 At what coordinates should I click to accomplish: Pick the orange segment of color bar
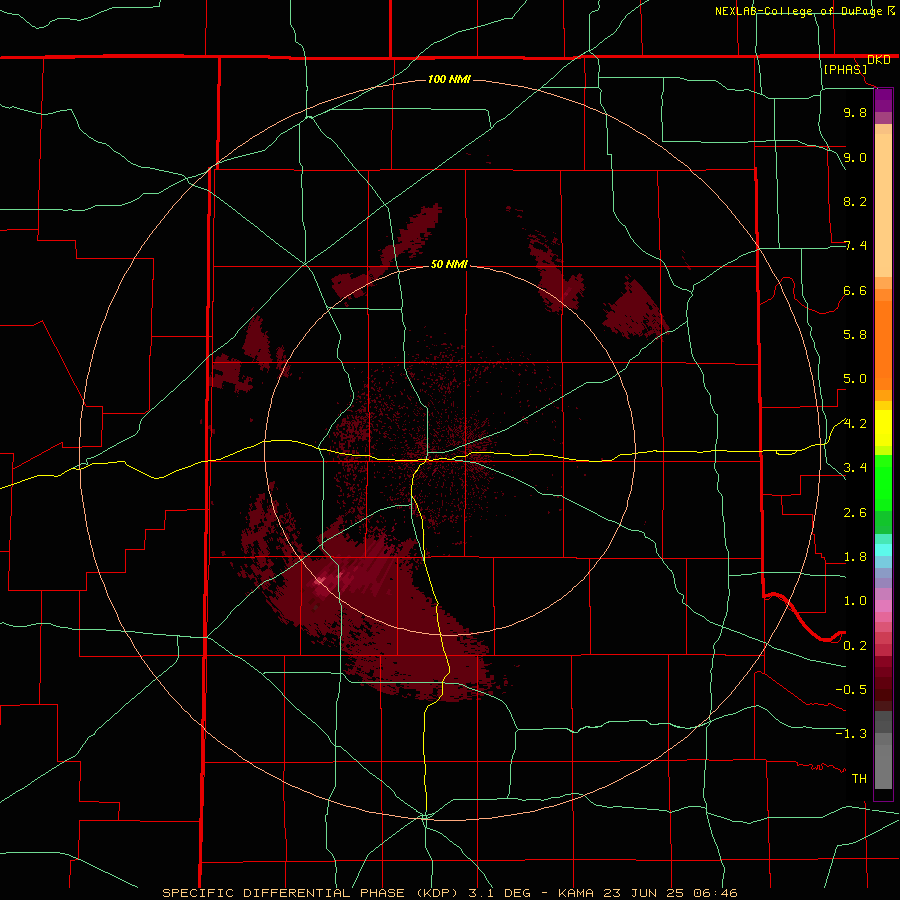(x=883, y=346)
